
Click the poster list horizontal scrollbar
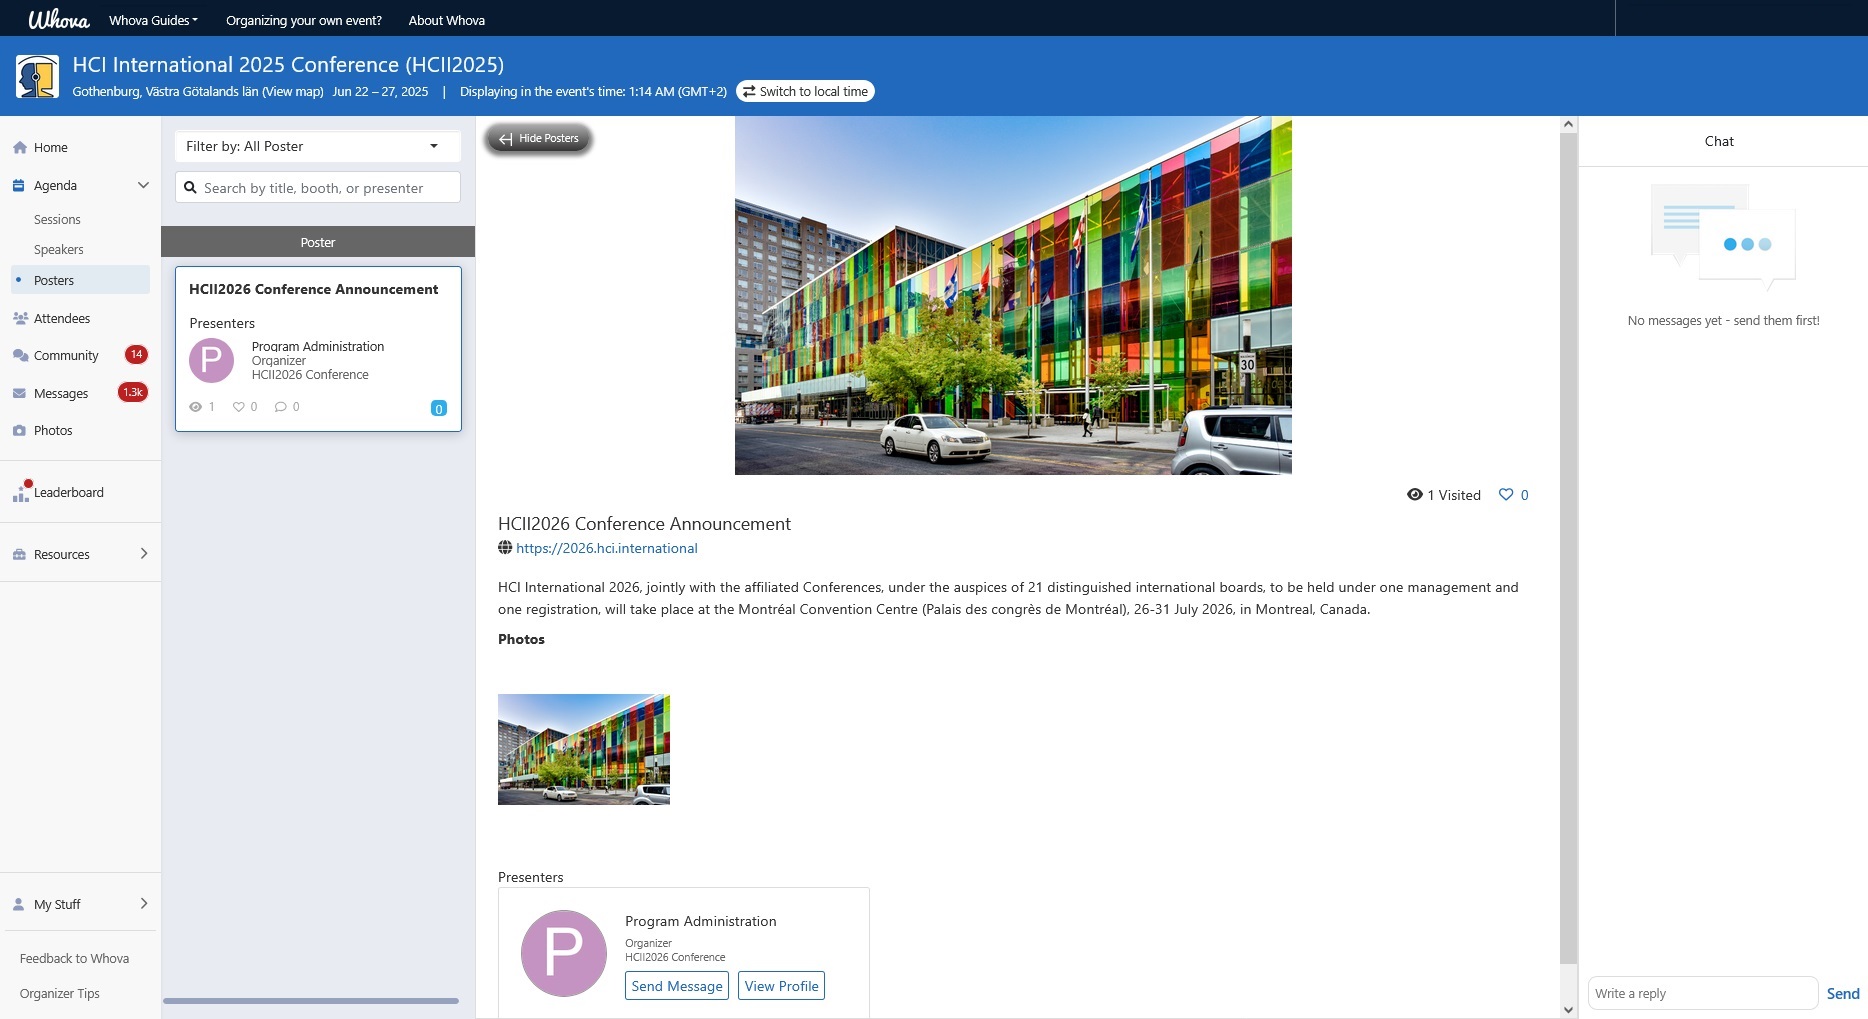point(311,1000)
